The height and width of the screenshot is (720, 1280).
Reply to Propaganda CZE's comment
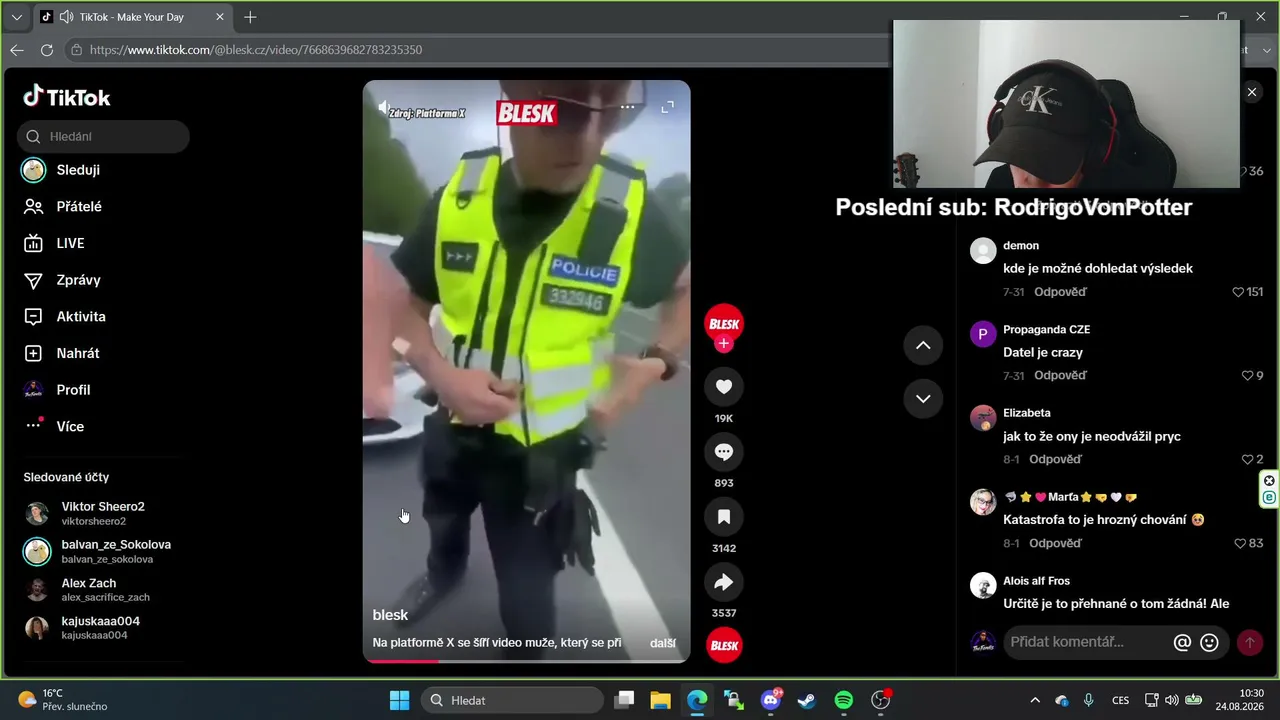1060,376
